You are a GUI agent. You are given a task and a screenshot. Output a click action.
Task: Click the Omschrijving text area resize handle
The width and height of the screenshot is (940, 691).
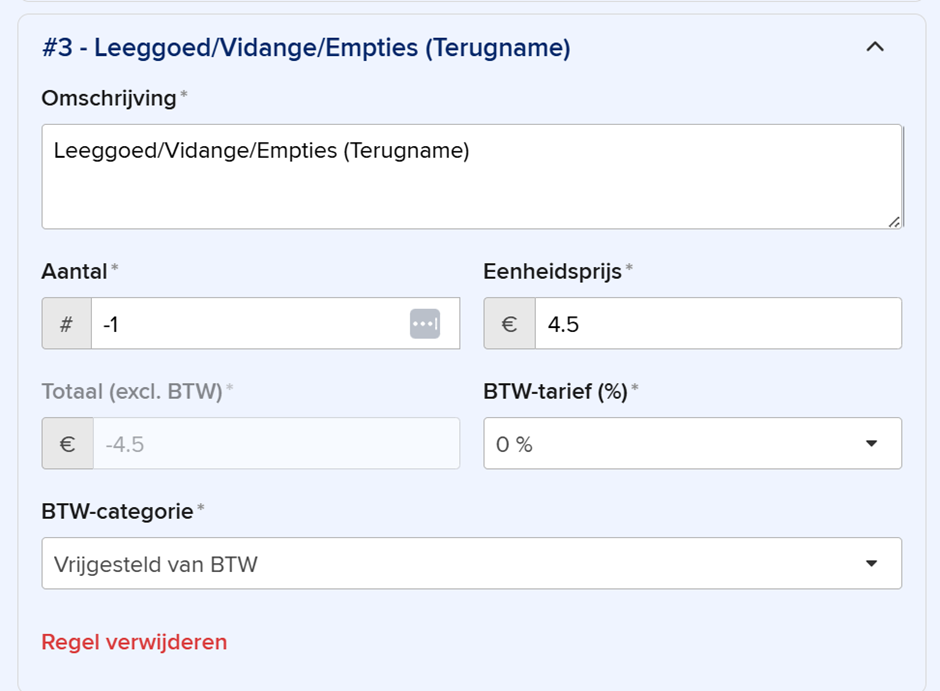[893, 221]
